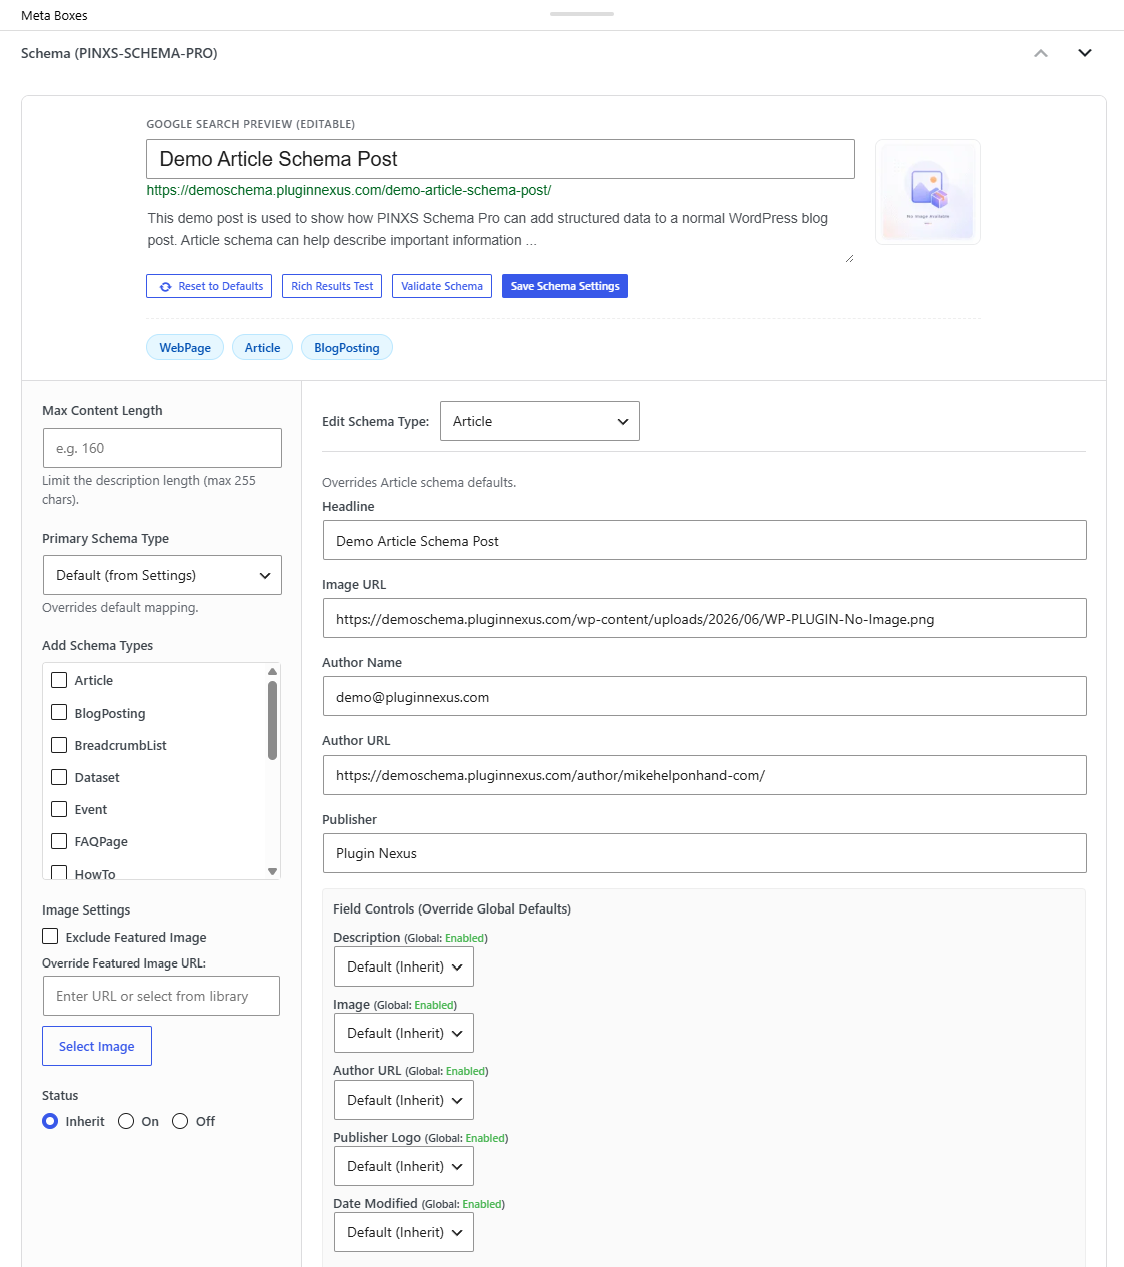Select the Article schema pill
Image resolution: width=1124 pixels, height=1267 pixels.
262,347
